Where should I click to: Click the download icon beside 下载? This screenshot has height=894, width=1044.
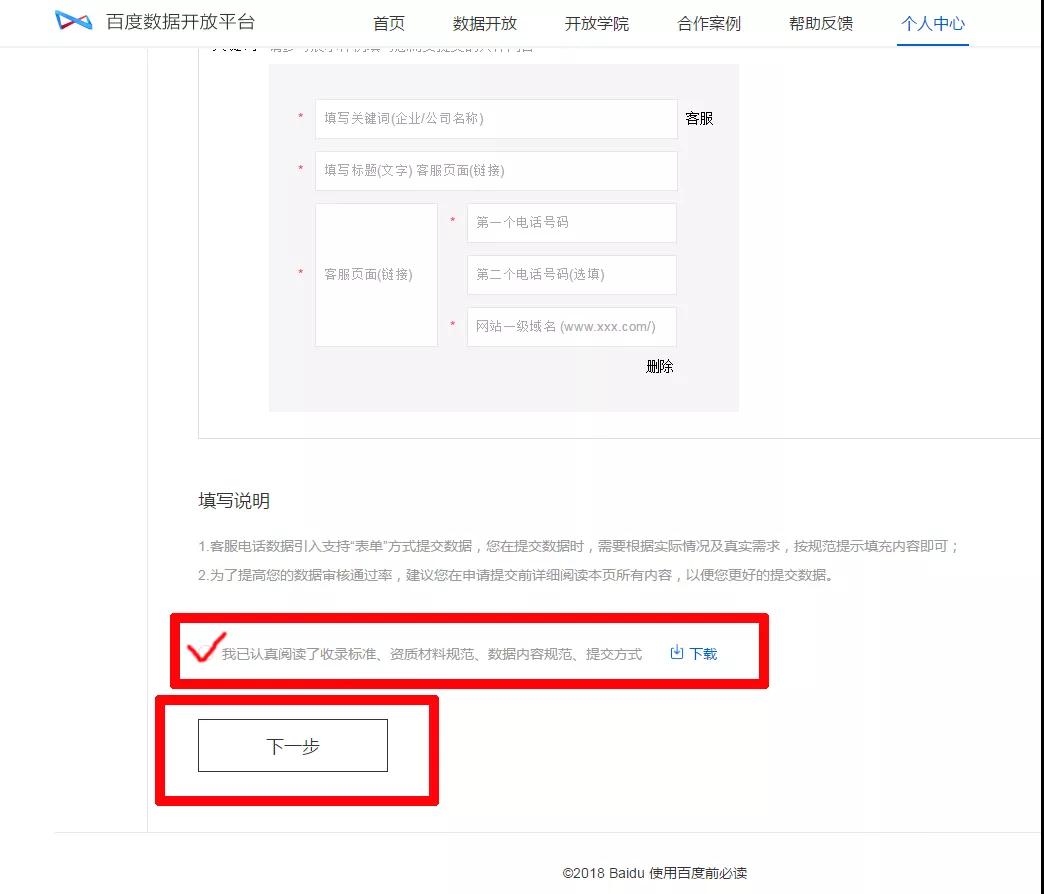(677, 653)
